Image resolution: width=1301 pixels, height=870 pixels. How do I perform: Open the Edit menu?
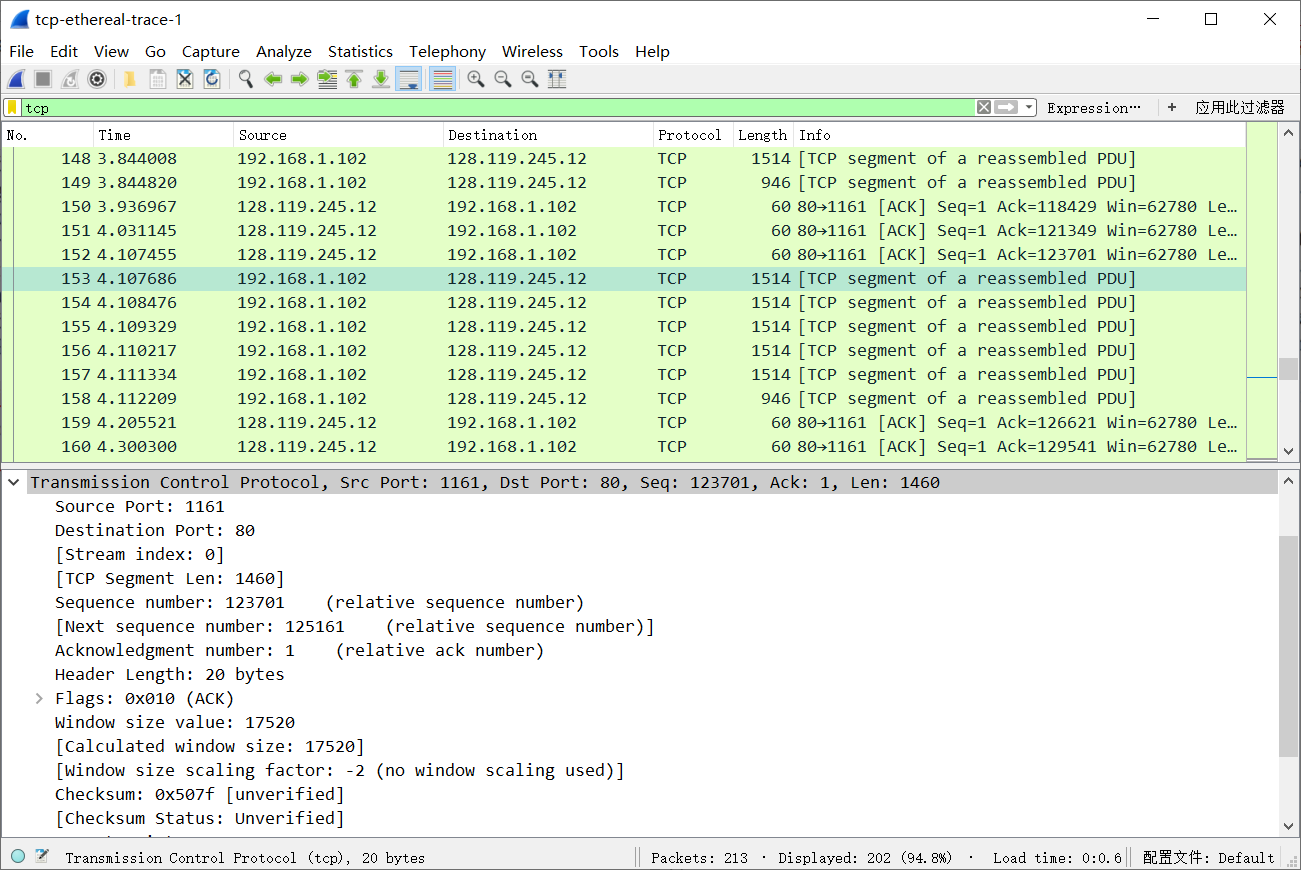[x=64, y=51]
